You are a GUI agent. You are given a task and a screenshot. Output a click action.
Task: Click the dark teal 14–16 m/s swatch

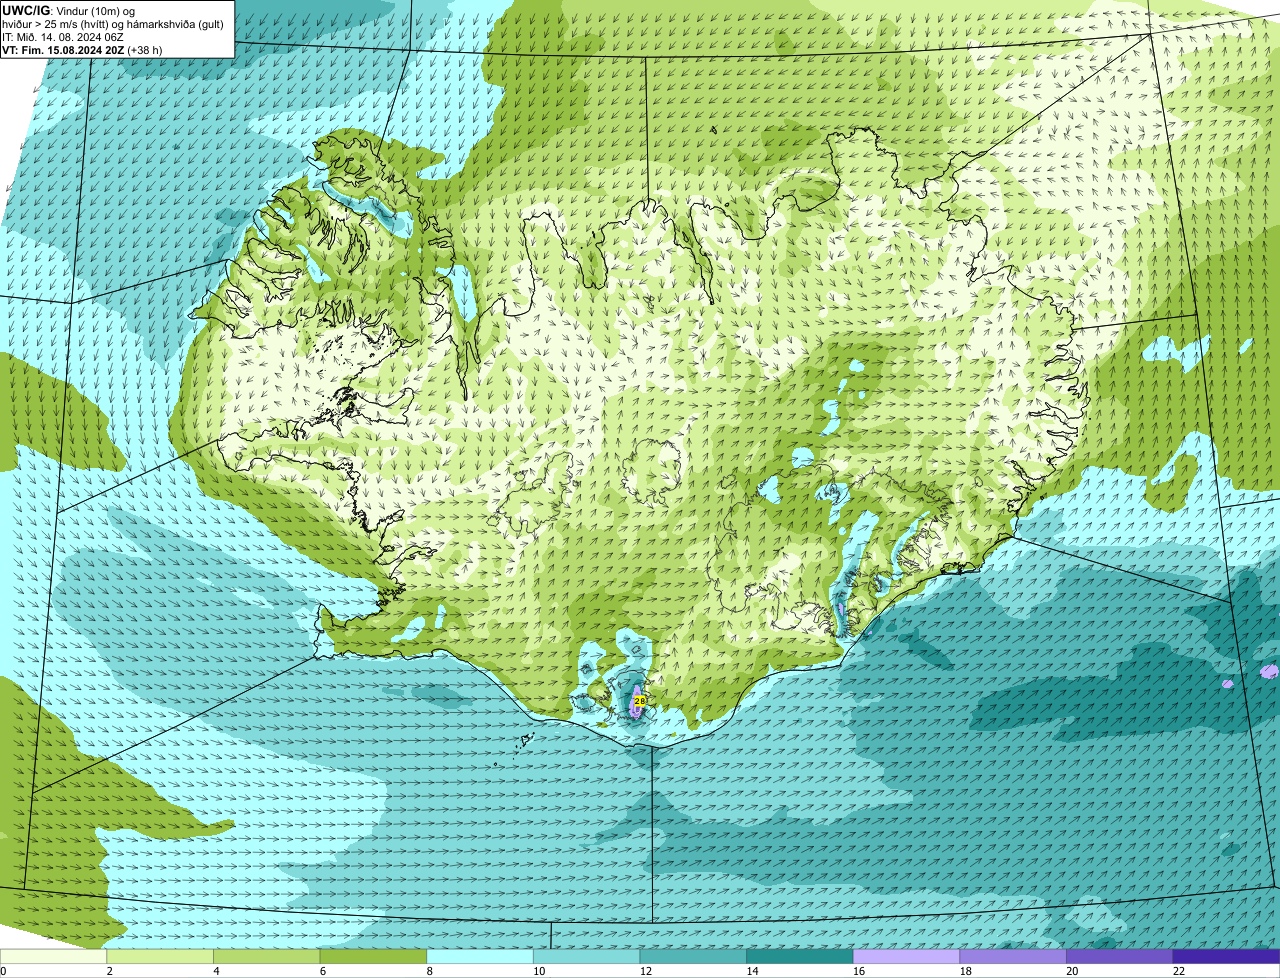coord(800,956)
